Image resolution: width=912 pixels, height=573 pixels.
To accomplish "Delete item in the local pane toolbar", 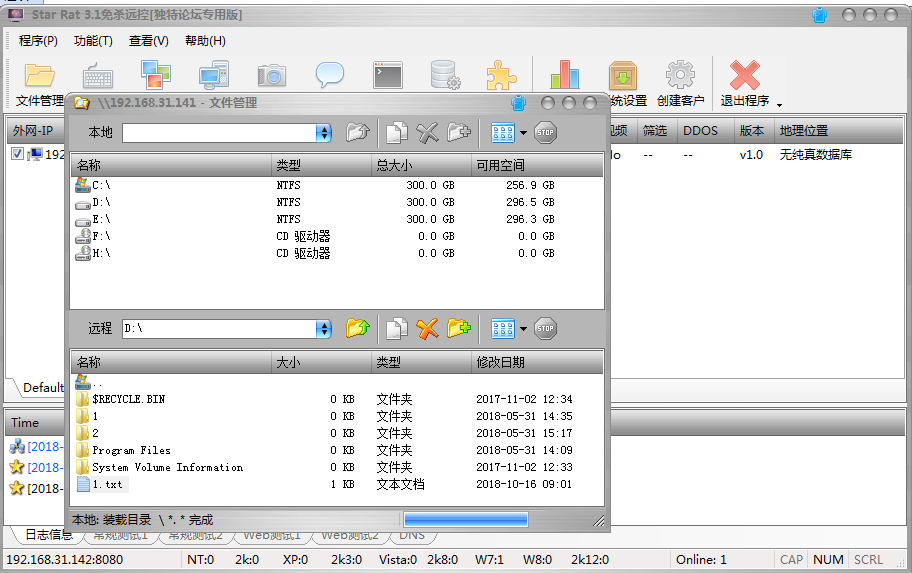I will 428,133.
